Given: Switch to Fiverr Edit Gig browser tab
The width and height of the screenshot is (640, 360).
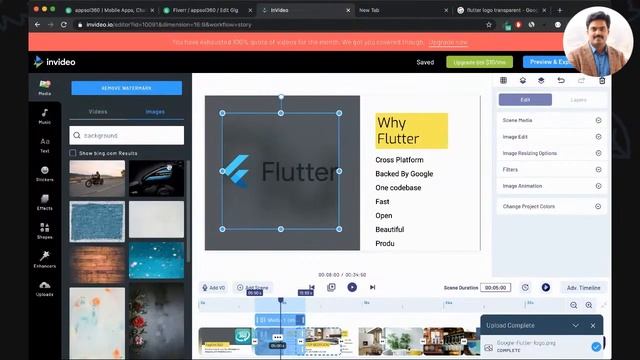Looking at the screenshot, I should tap(207, 10).
